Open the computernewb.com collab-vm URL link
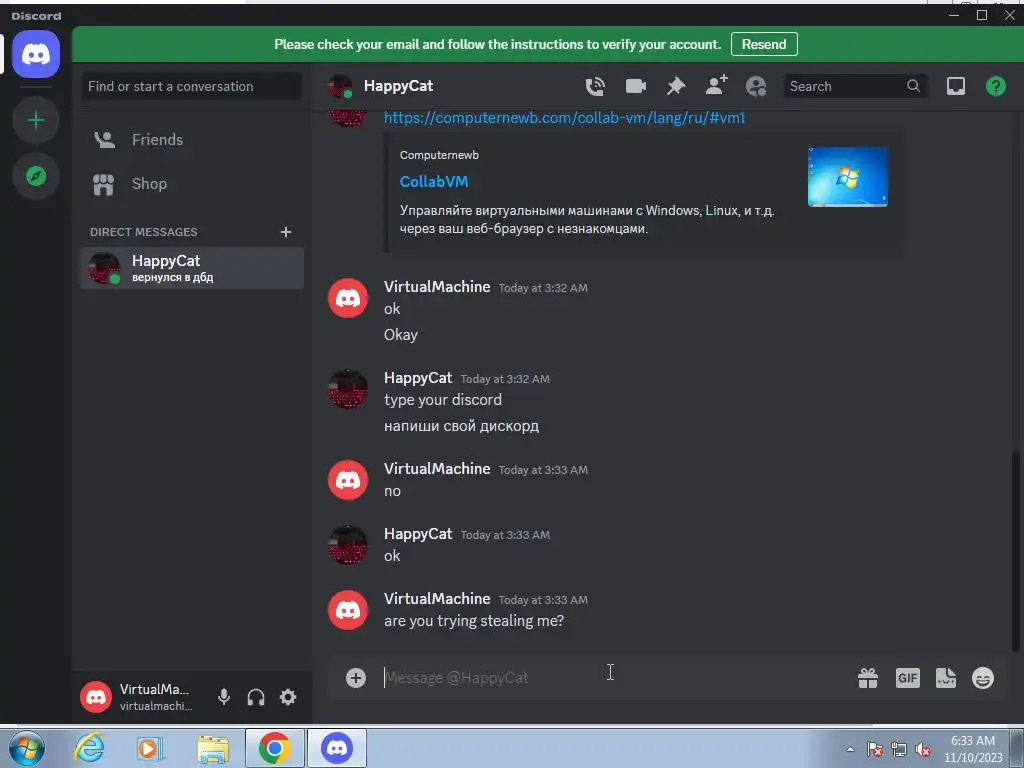Image resolution: width=1024 pixels, height=768 pixels. click(x=564, y=118)
